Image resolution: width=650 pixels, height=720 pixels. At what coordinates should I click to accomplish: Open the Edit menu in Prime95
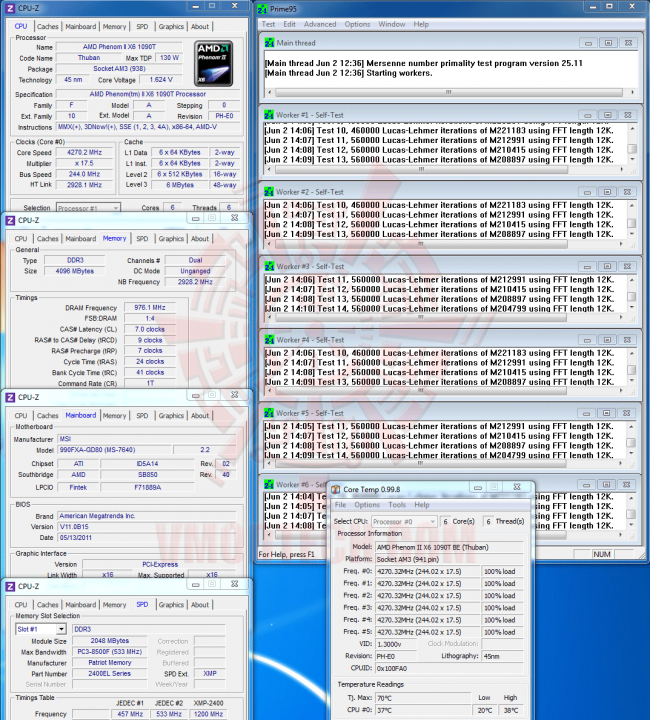pos(289,24)
